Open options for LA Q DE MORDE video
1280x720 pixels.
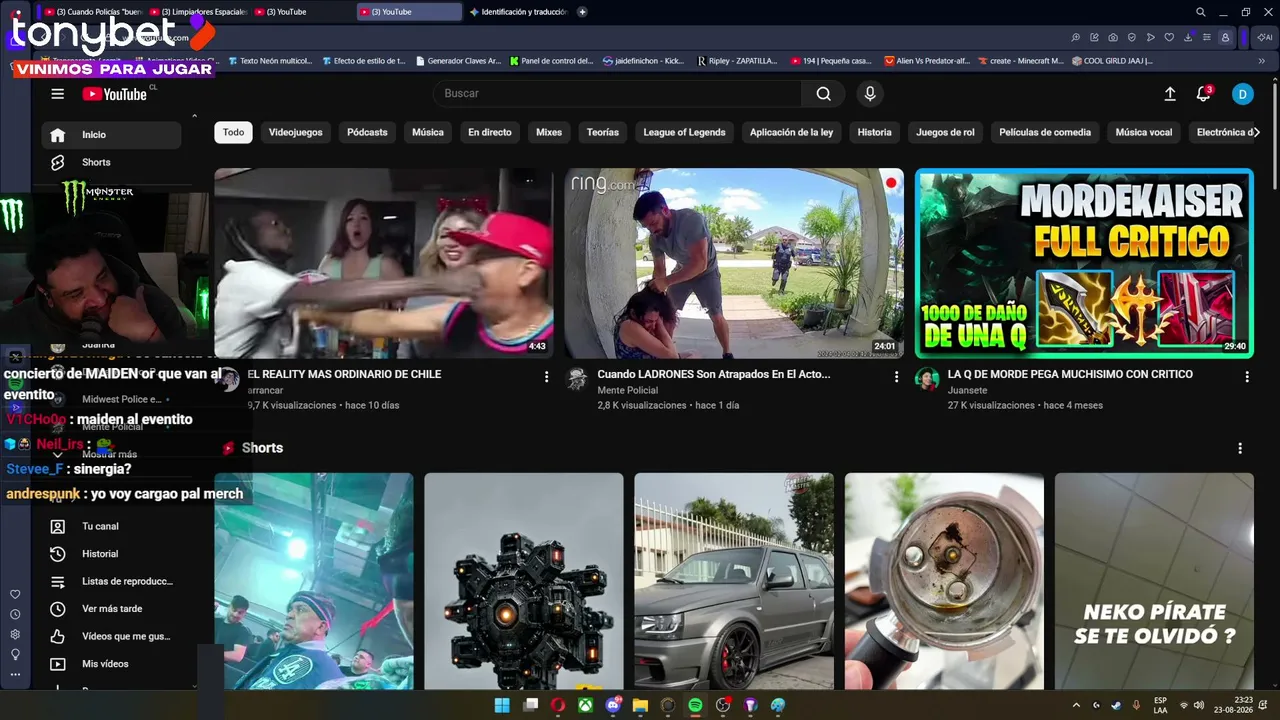[x=1246, y=377]
